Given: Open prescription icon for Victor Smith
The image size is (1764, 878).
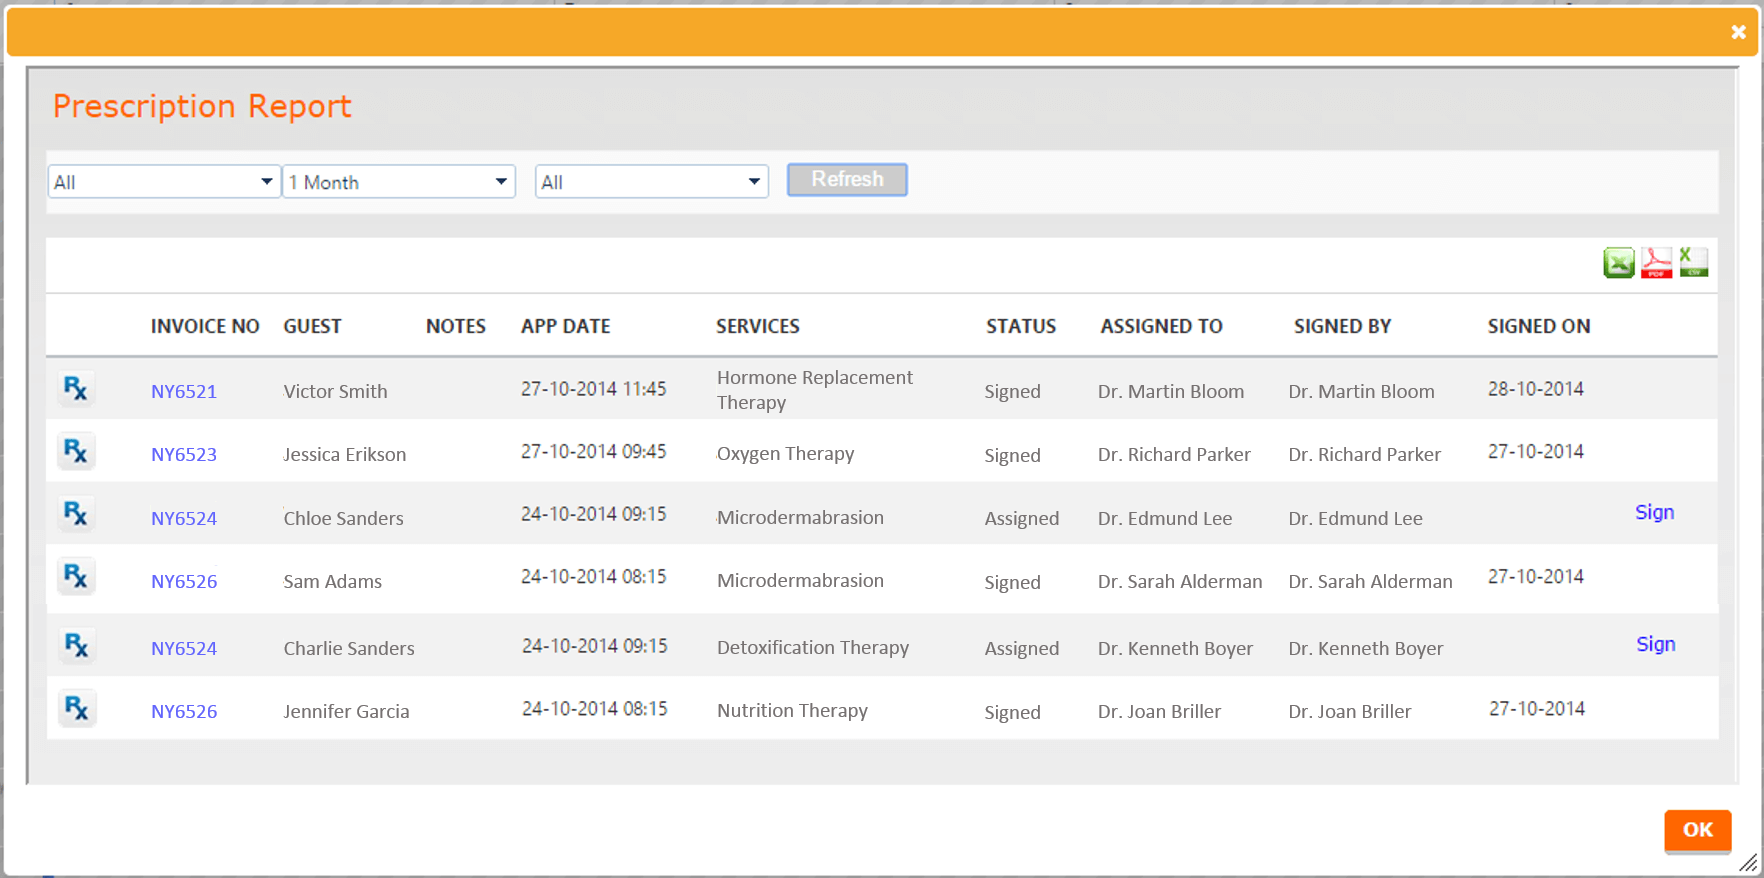Looking at the screenshot, I should click(x=76, y=388).
